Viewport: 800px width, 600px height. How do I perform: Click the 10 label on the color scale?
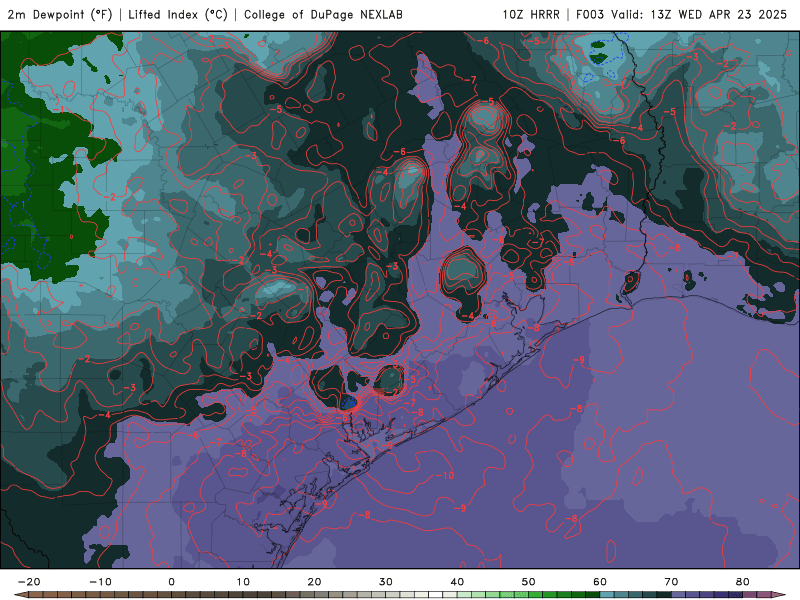tap(243, 582)
